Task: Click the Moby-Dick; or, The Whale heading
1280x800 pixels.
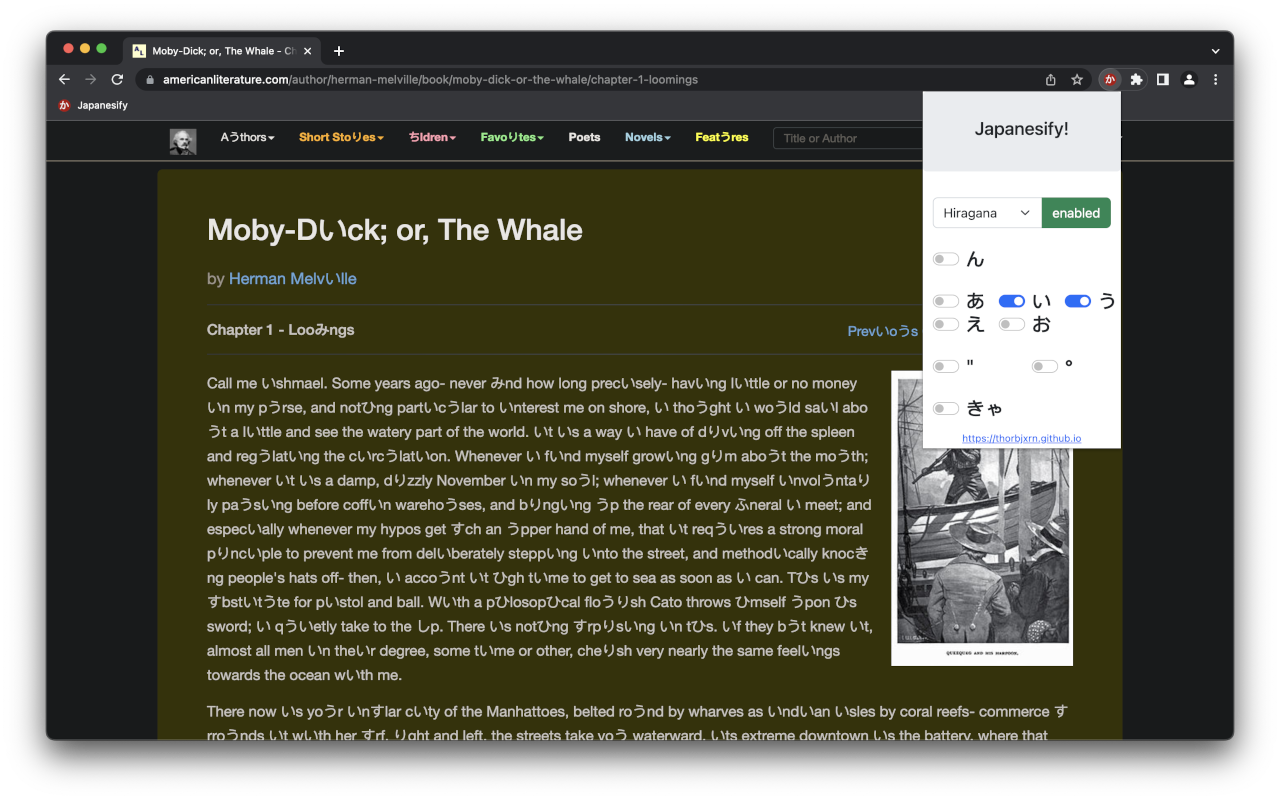Action: coord(395,231)
